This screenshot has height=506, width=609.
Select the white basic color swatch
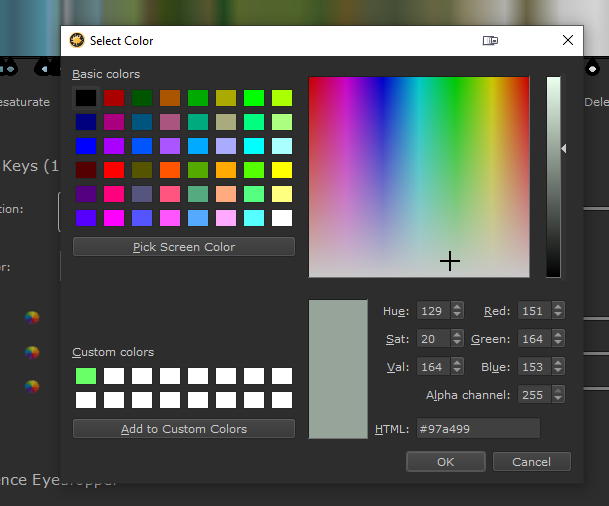282,217
